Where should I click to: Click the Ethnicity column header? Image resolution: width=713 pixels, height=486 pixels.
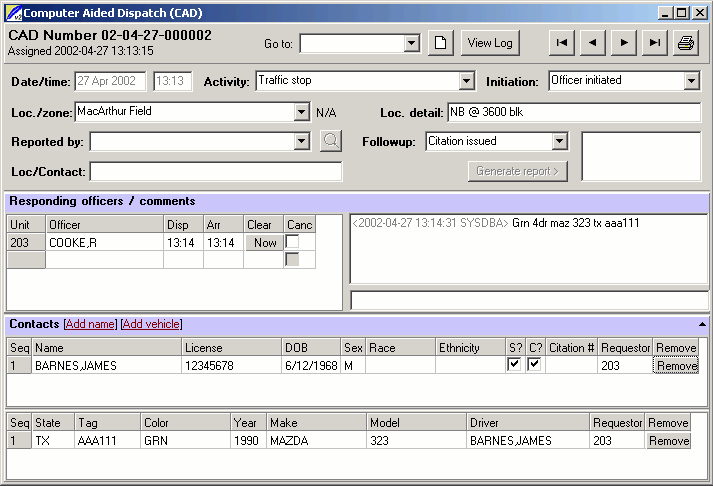tap(470, 348)
